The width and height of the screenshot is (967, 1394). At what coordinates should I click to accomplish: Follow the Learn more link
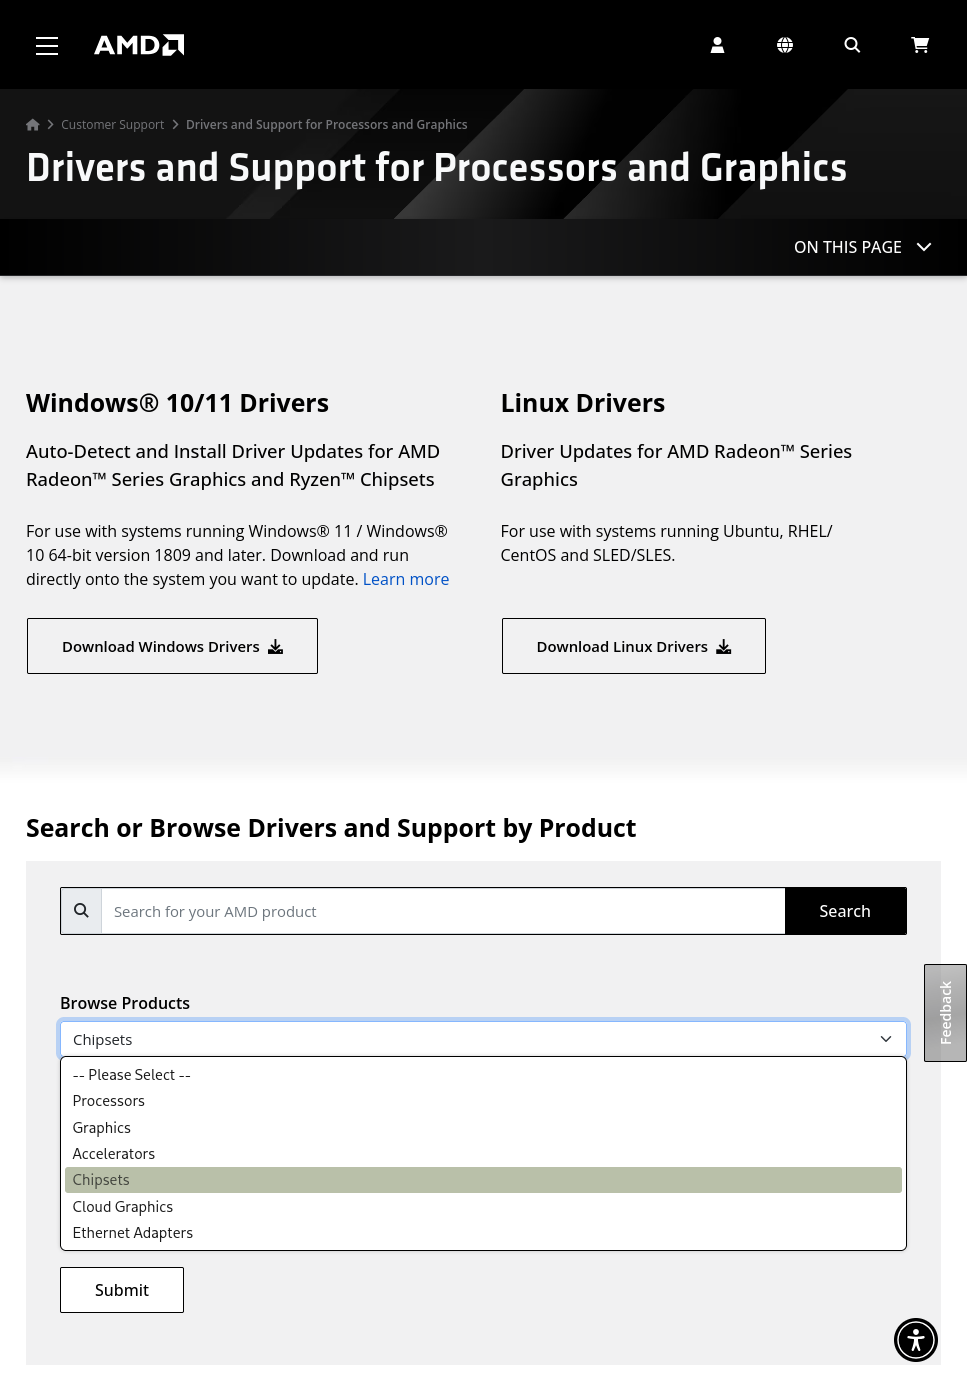(x=405, y=579)
